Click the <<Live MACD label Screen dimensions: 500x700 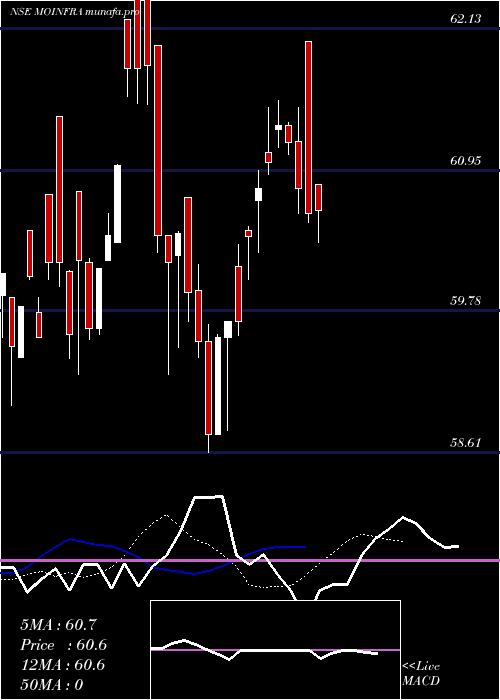pyautogui.click(x=421, y=674)
